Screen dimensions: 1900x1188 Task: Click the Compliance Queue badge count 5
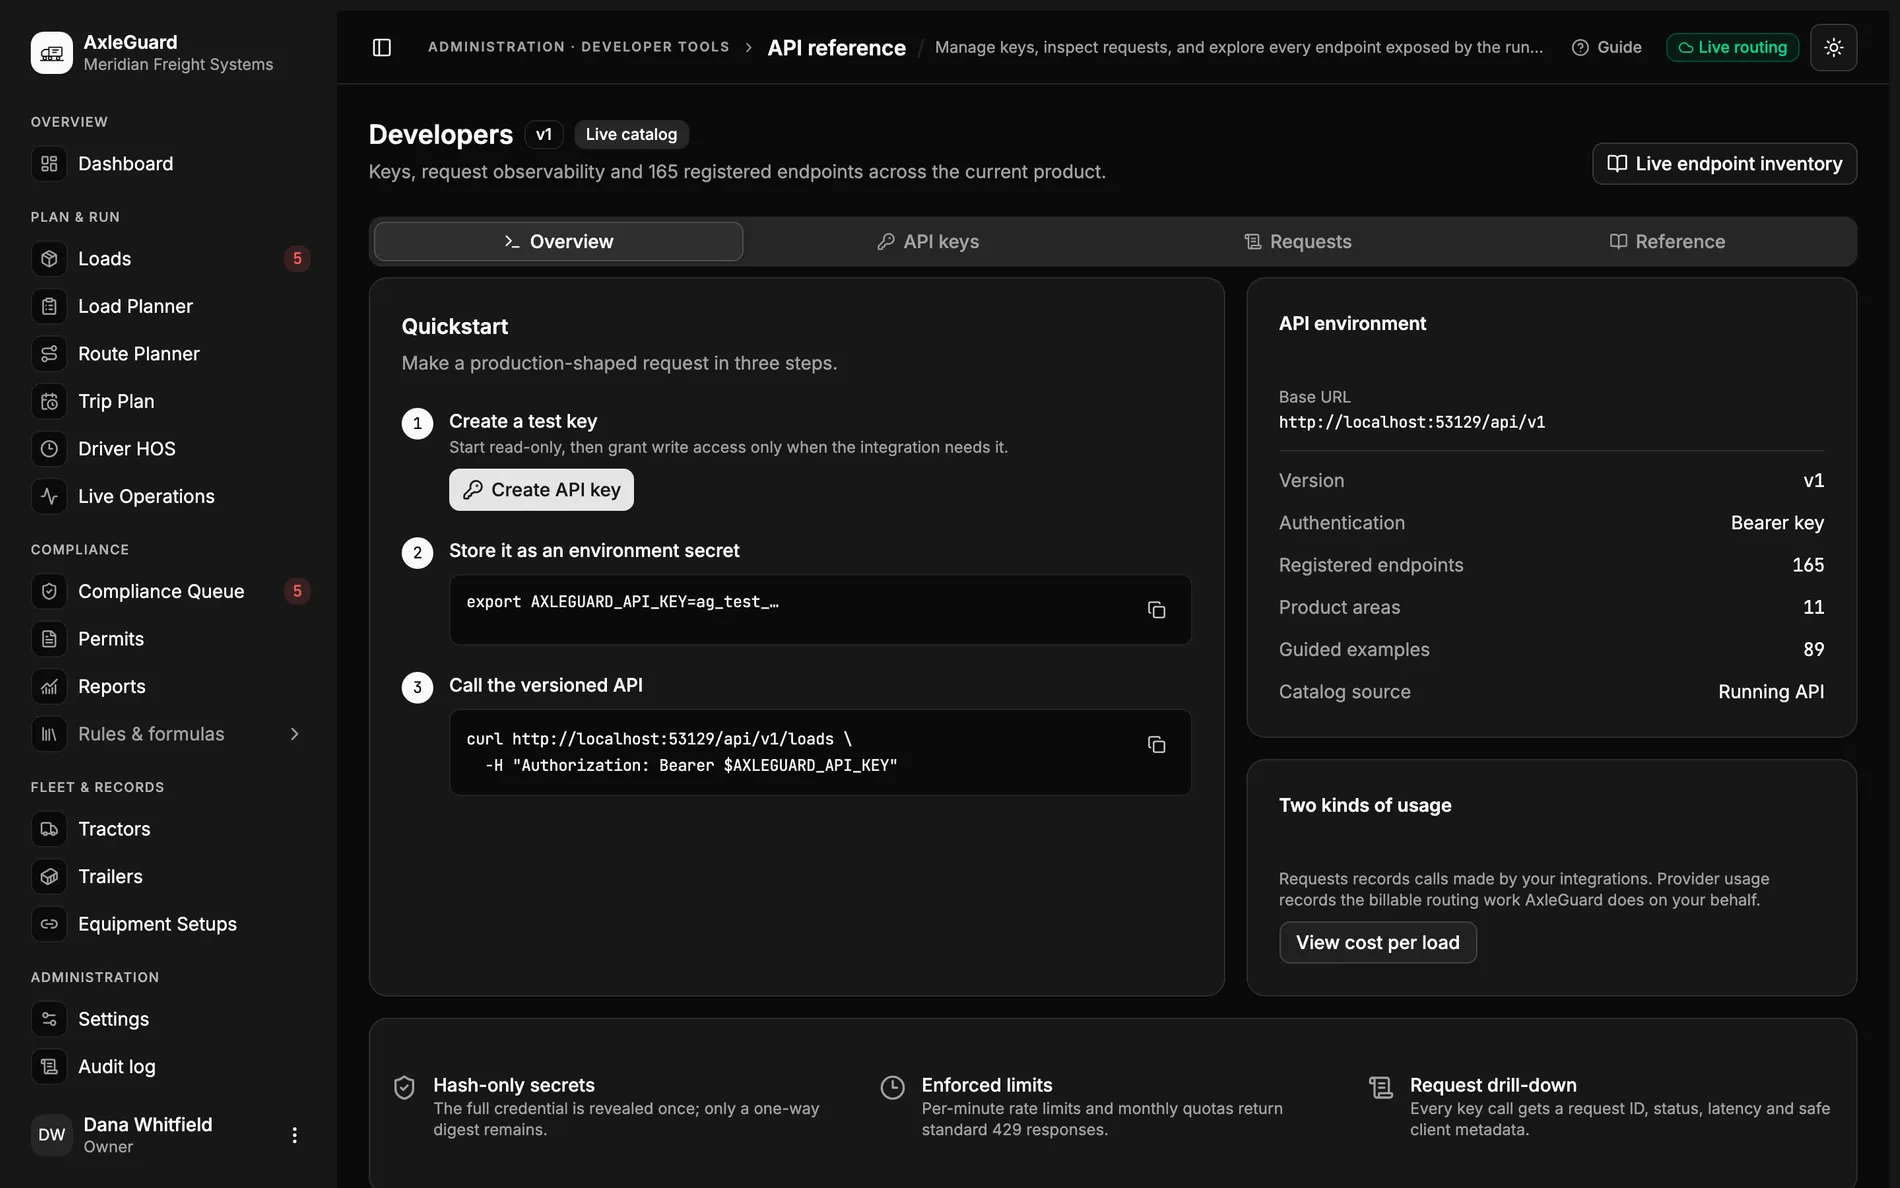pos(297,591)
